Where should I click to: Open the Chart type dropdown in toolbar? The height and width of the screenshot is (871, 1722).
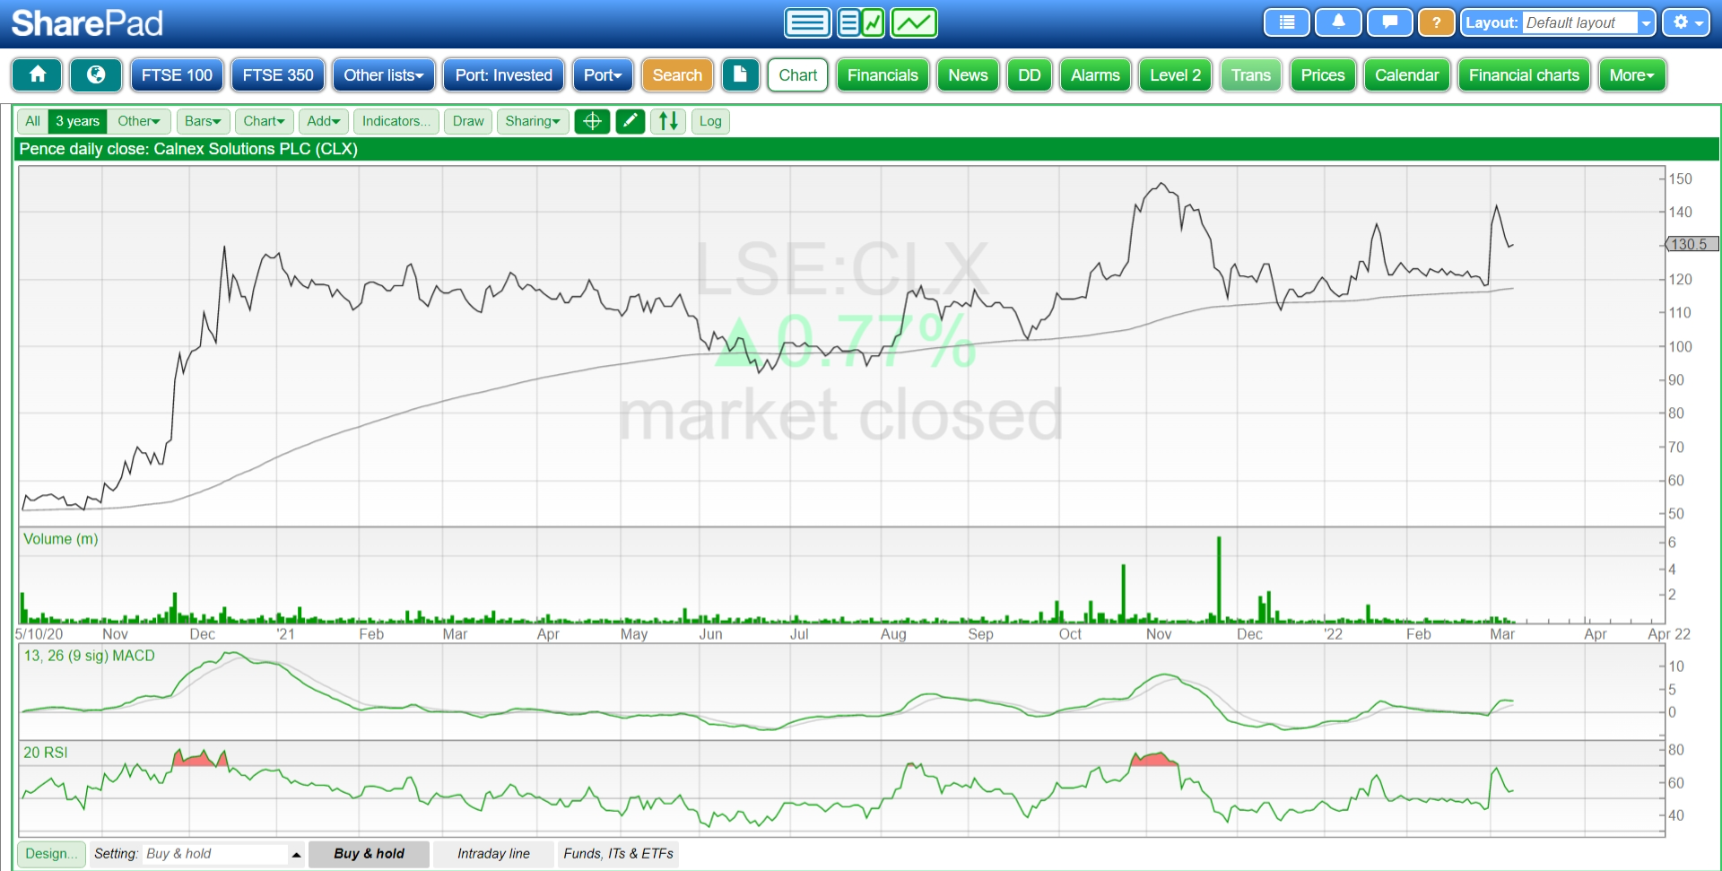click(264, 121)
